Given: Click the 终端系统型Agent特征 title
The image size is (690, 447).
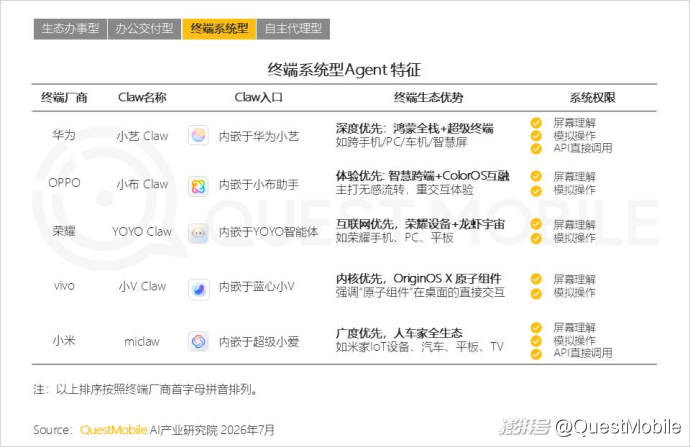Looking at the screenshot, I should coord(344,70).
